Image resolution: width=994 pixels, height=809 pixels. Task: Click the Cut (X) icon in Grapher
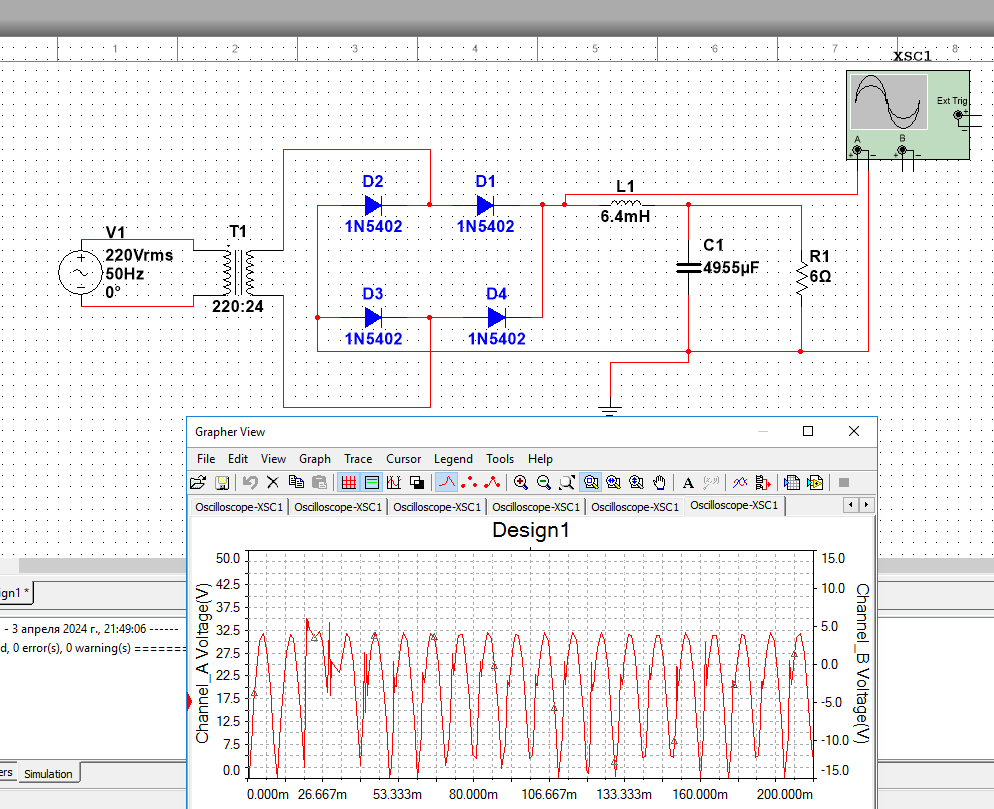pyautogui.click(x=273, y=483)
